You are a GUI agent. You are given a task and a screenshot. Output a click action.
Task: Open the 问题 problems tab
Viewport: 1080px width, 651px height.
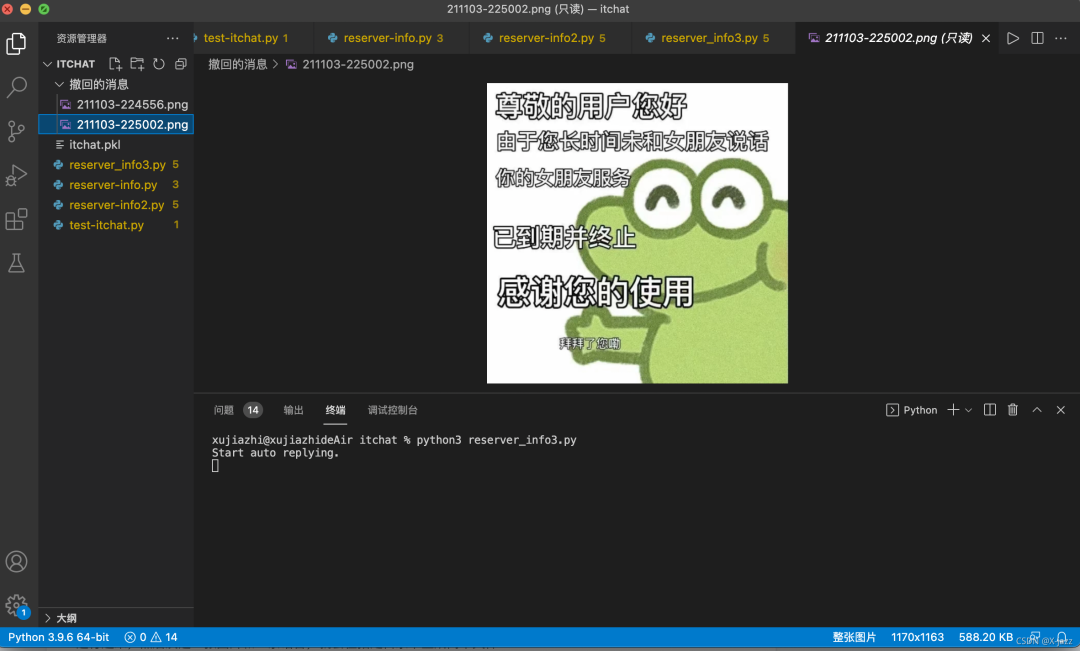tap(224, 410)
